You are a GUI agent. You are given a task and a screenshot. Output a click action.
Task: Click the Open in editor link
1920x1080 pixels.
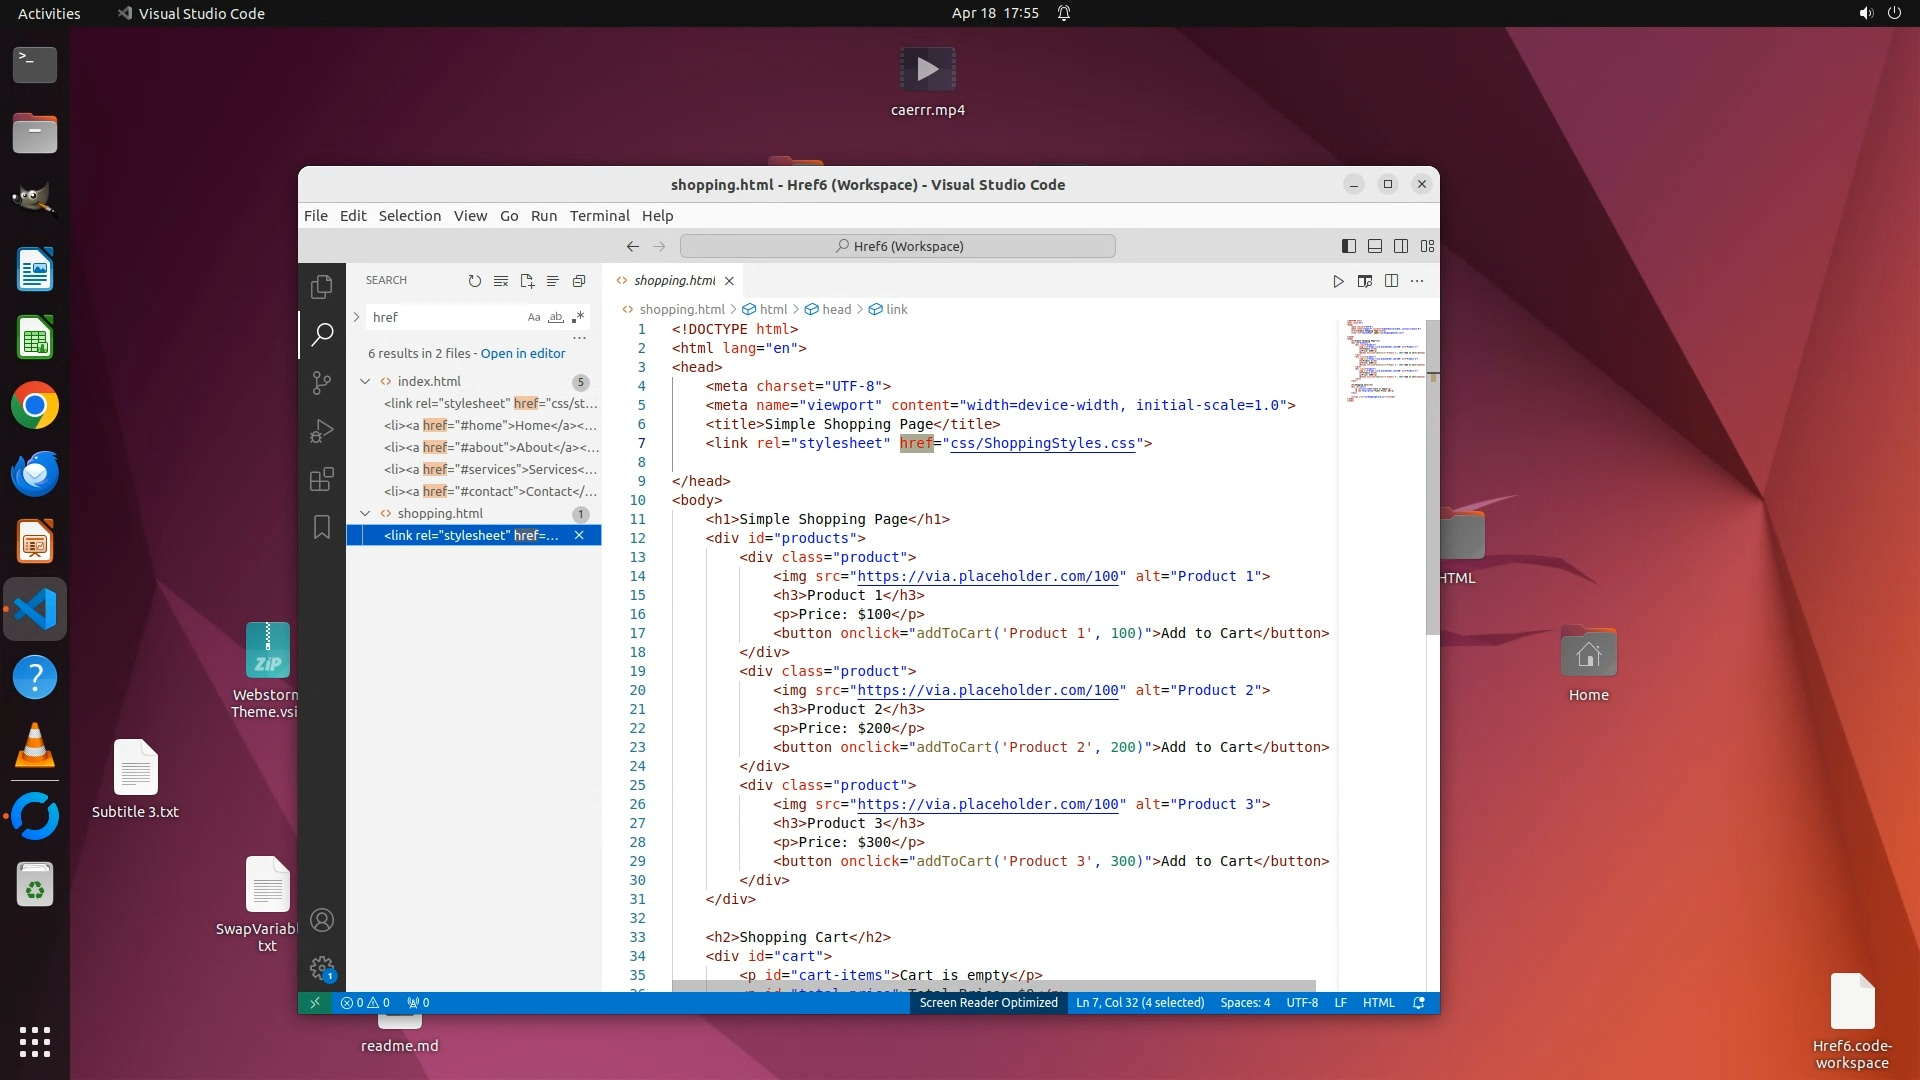[522, 354]
